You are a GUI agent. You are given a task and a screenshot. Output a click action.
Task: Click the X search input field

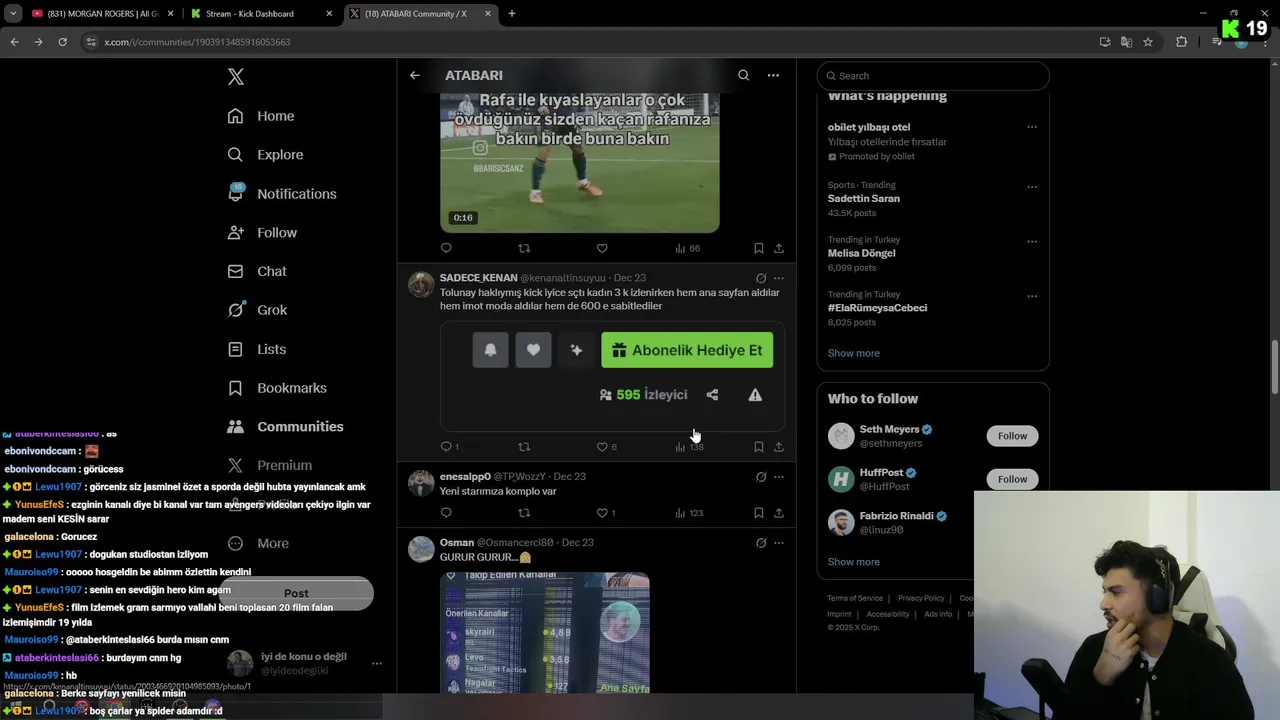click(x=933, y=76)
